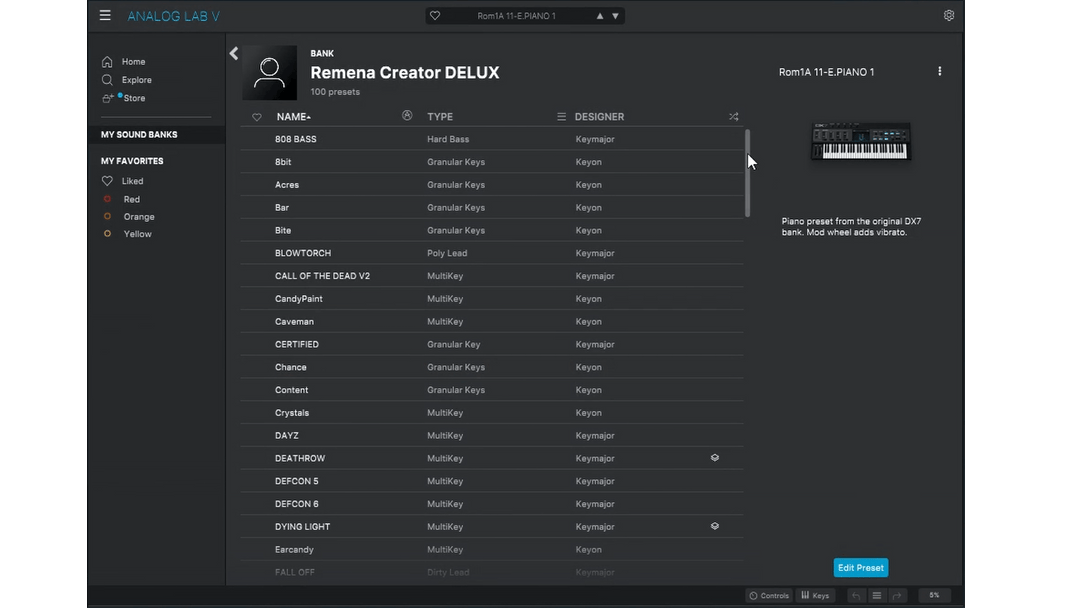Screen dimensions: 1080x608
Task: Select the previous preset using the up arrow
Action: (x=600, y=16)
